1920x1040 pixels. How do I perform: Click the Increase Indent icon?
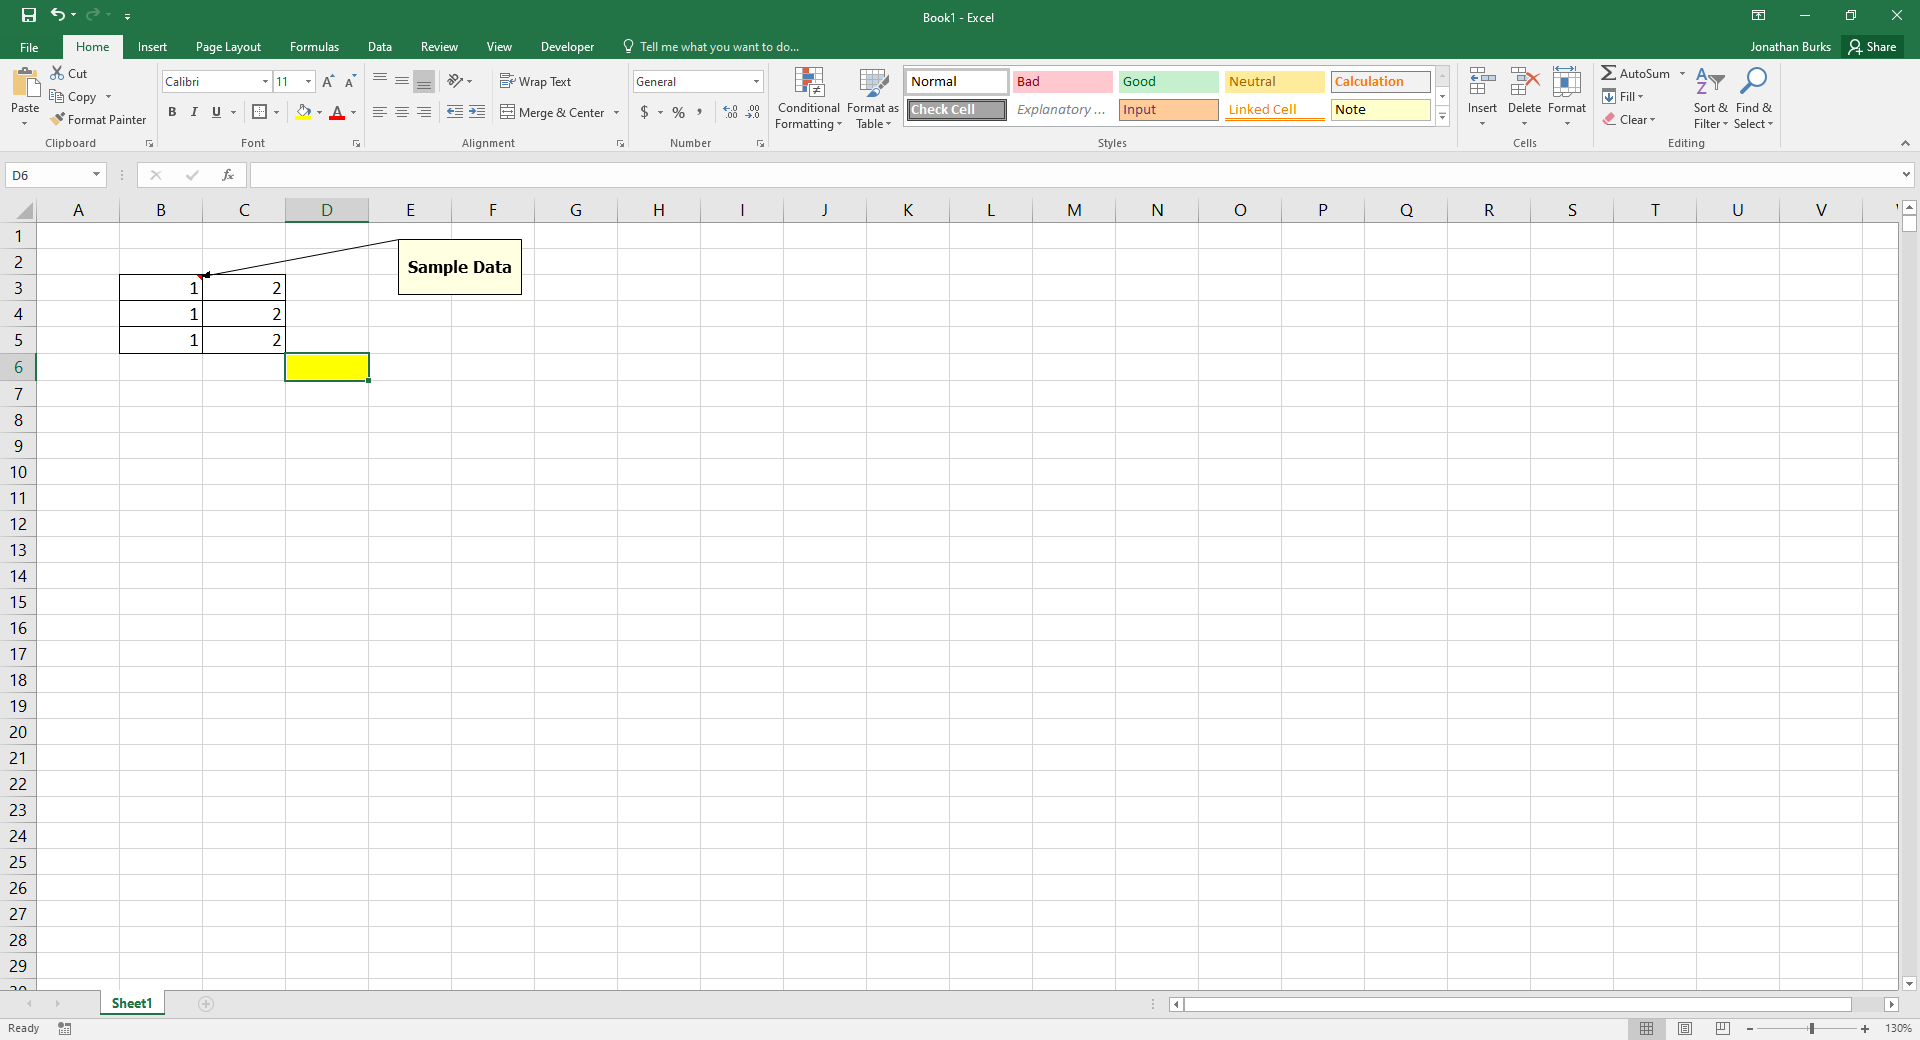pos(477,112)
